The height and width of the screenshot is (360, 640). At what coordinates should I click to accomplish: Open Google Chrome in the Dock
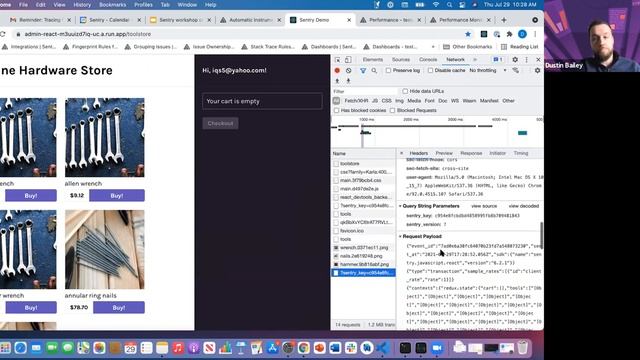coord(303,348)
